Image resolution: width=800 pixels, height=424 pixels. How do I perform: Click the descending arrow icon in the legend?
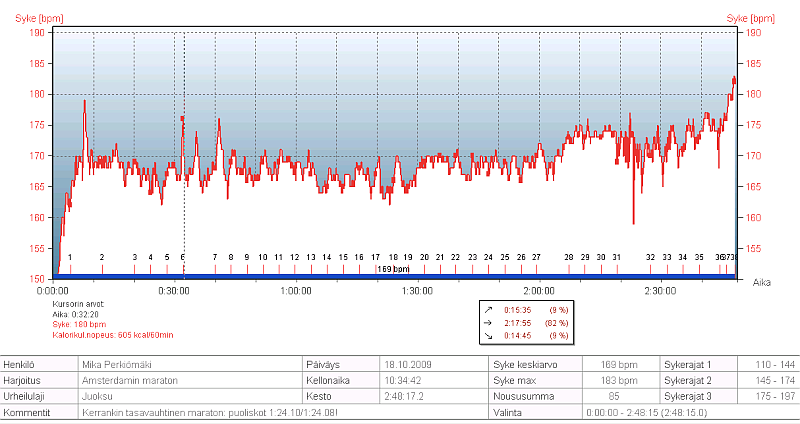(x=487, y=336)
